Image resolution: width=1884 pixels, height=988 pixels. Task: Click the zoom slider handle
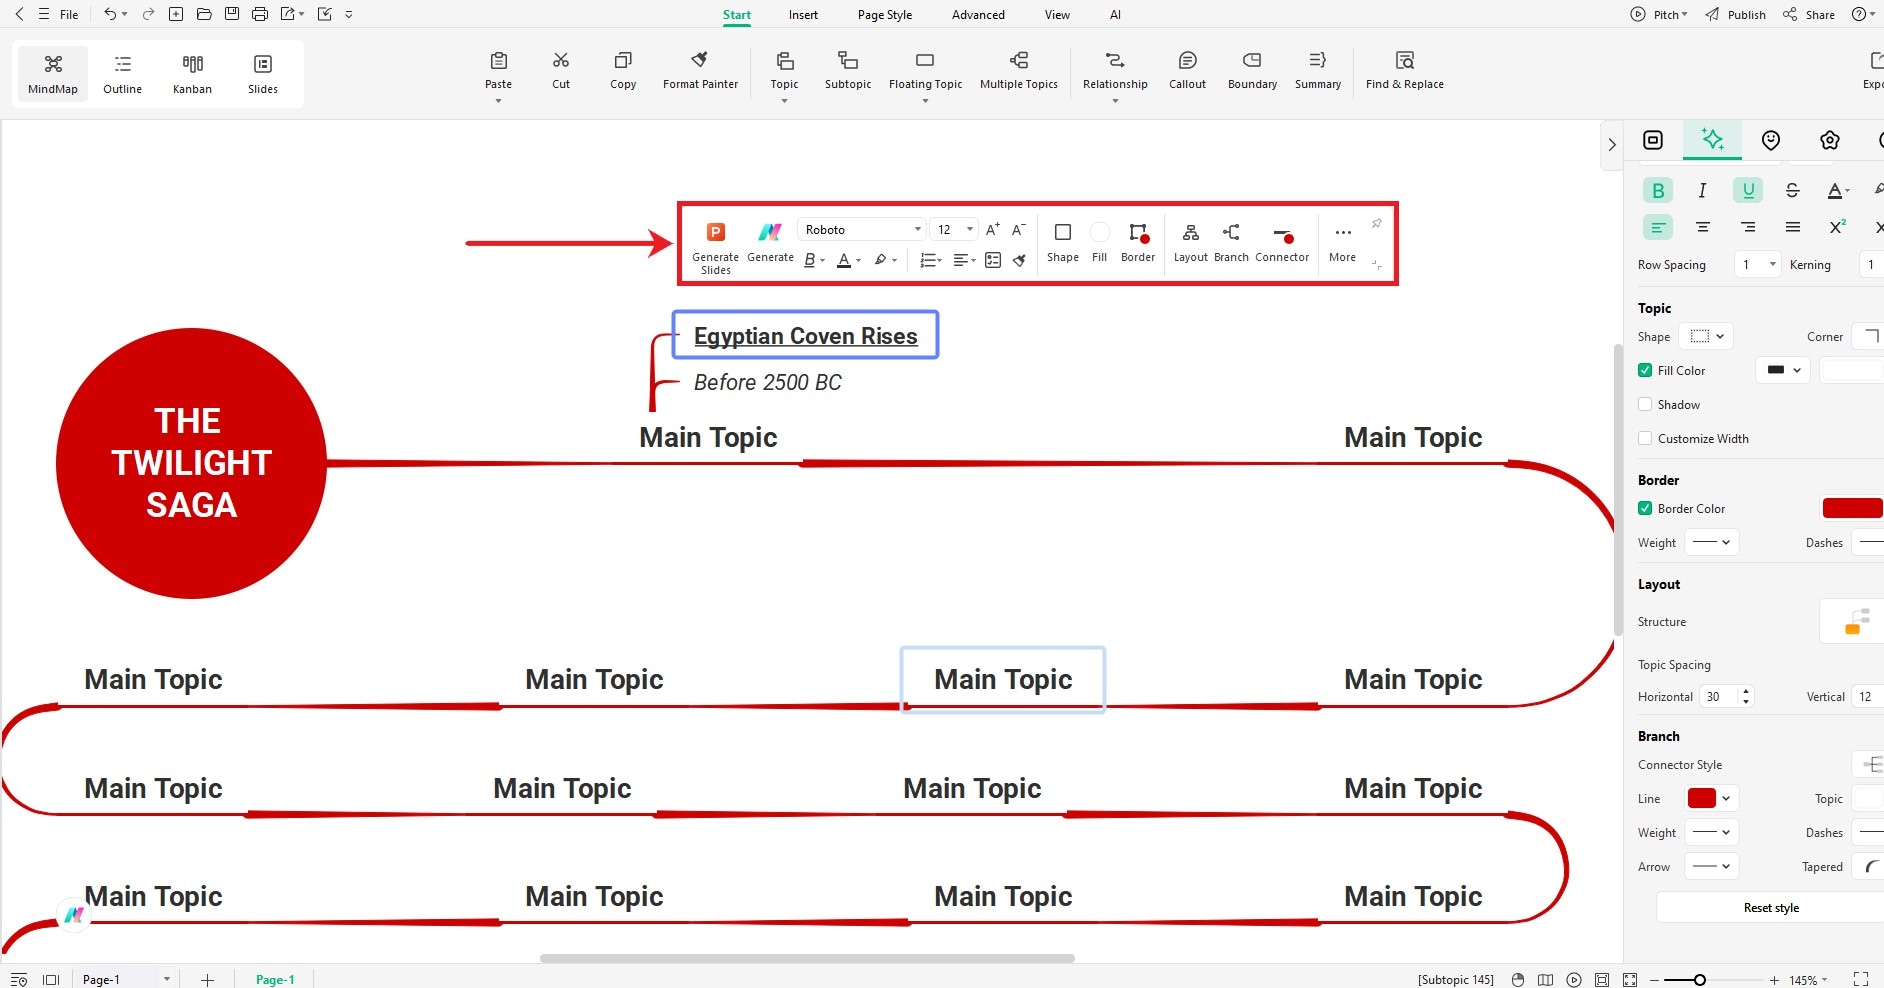tap(1699, 980)
